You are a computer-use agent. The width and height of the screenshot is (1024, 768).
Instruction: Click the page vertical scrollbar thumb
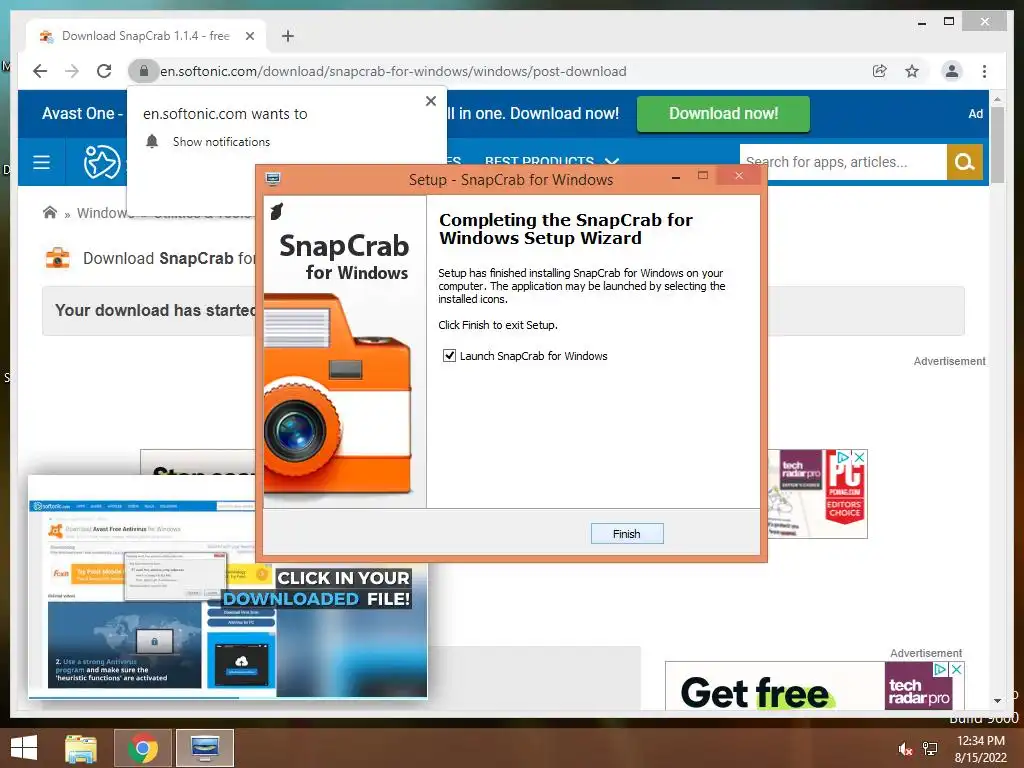pyautogui.click(x=997, y=145)
